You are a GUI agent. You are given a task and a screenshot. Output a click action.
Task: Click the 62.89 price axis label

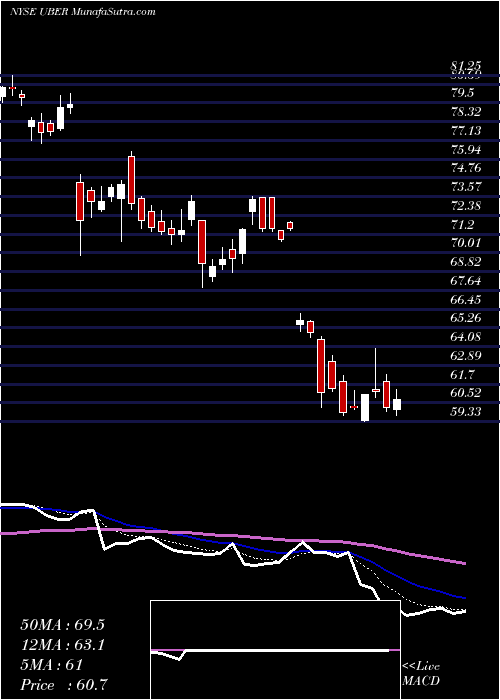466,356
